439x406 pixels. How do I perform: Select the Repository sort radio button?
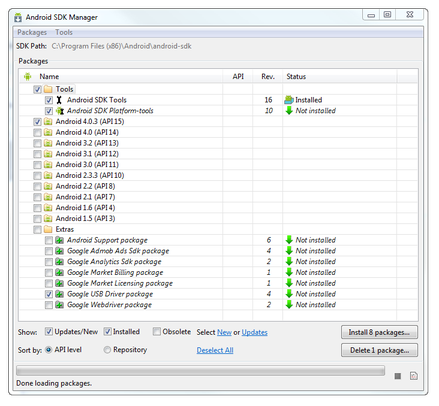(x=107, y=350)
